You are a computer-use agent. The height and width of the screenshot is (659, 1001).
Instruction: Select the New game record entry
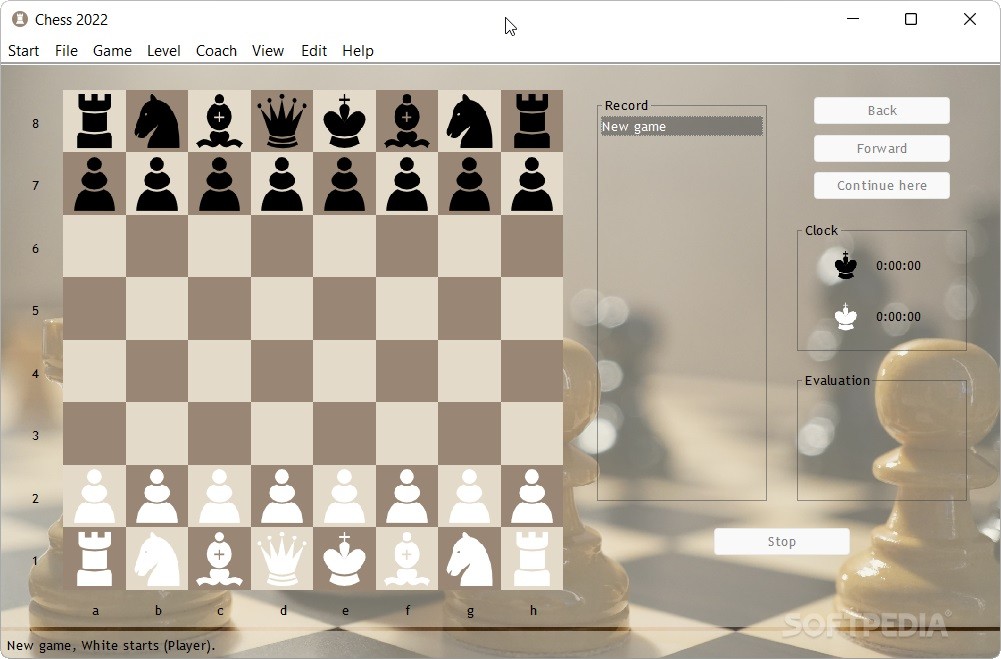click(681, 126)
